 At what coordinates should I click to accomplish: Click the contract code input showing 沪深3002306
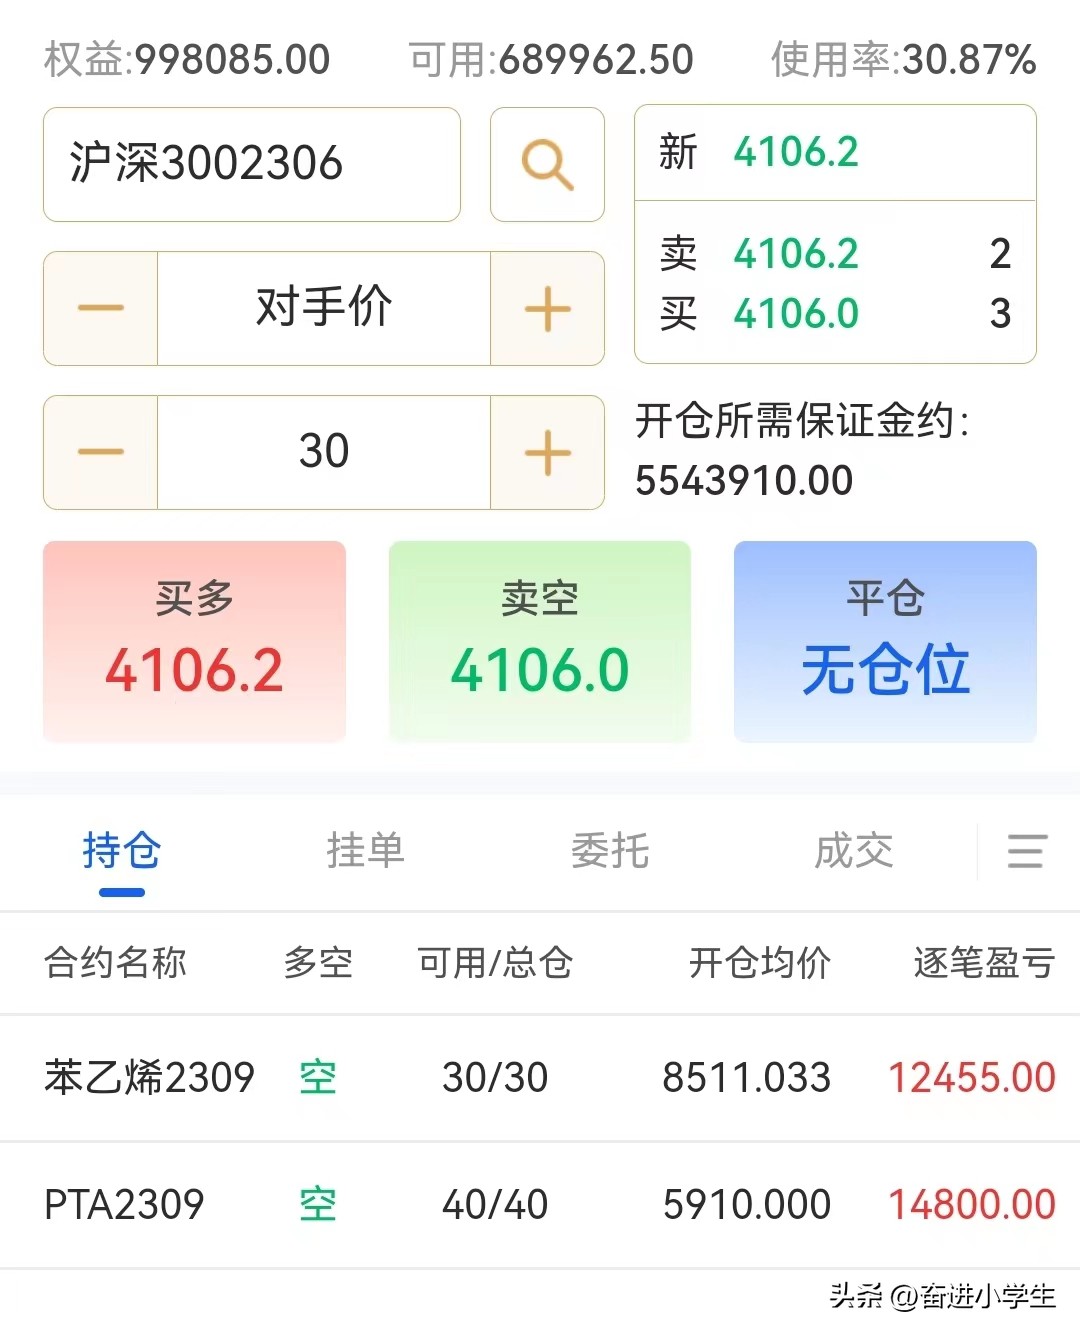click(x=250, y=165)
